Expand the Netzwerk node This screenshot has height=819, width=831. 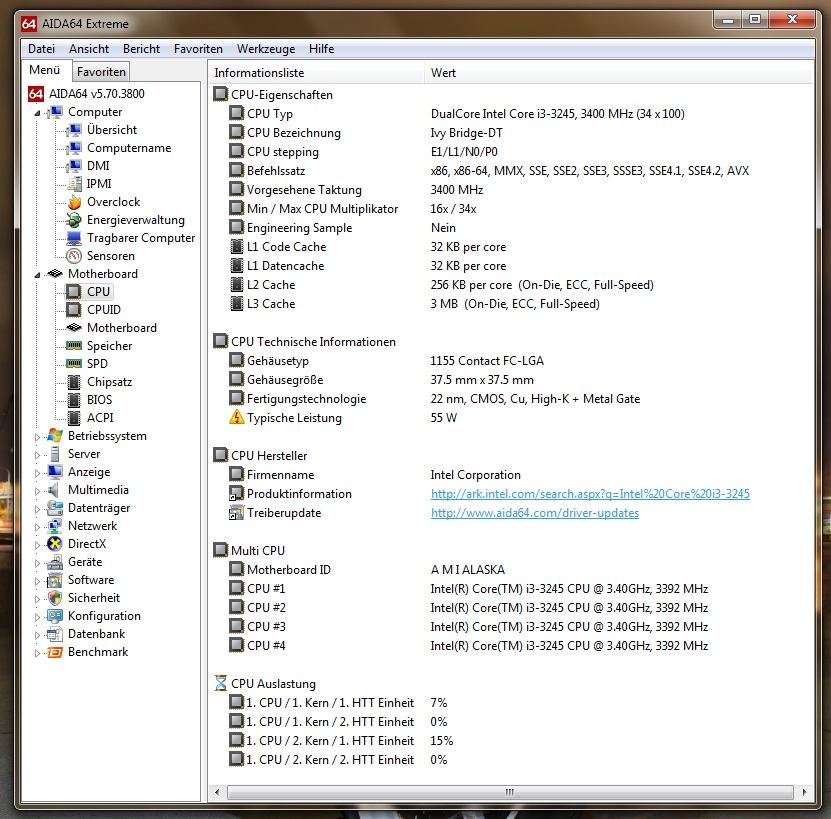(x=37, y=527)
